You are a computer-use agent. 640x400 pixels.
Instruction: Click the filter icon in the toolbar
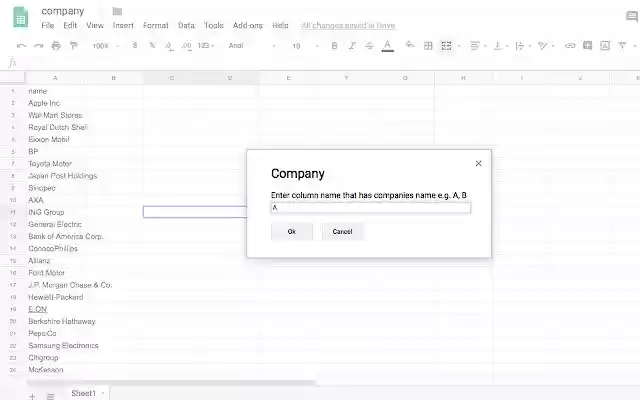(x=622, y=46)
